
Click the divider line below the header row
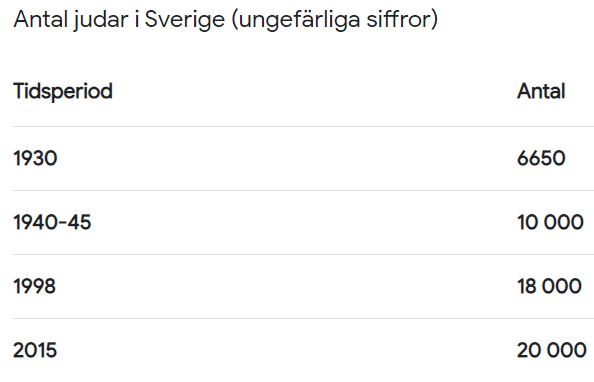tap(303, 127)
